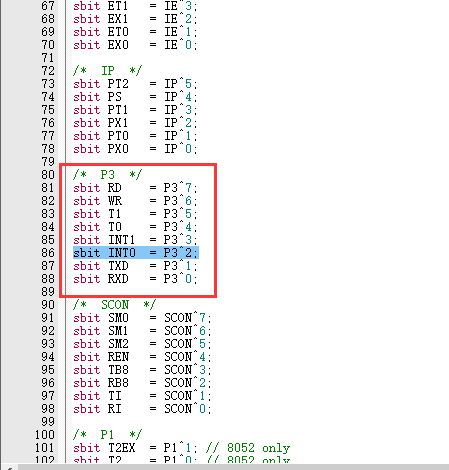Click the 'sbit PS = IP^4;' line
The height and width of the screenshot is (470, 449).
point(135,97)
